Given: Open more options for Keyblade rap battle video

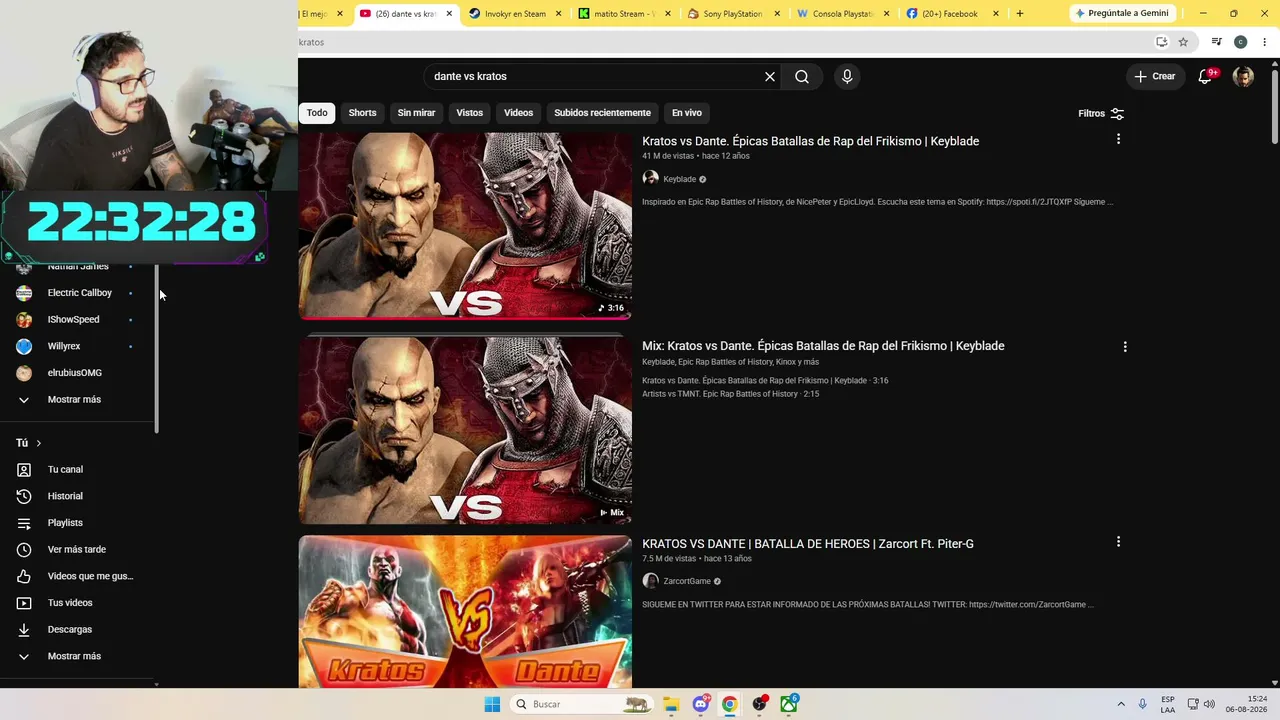Looking at the screenshot, I should tap(1118, 139).
